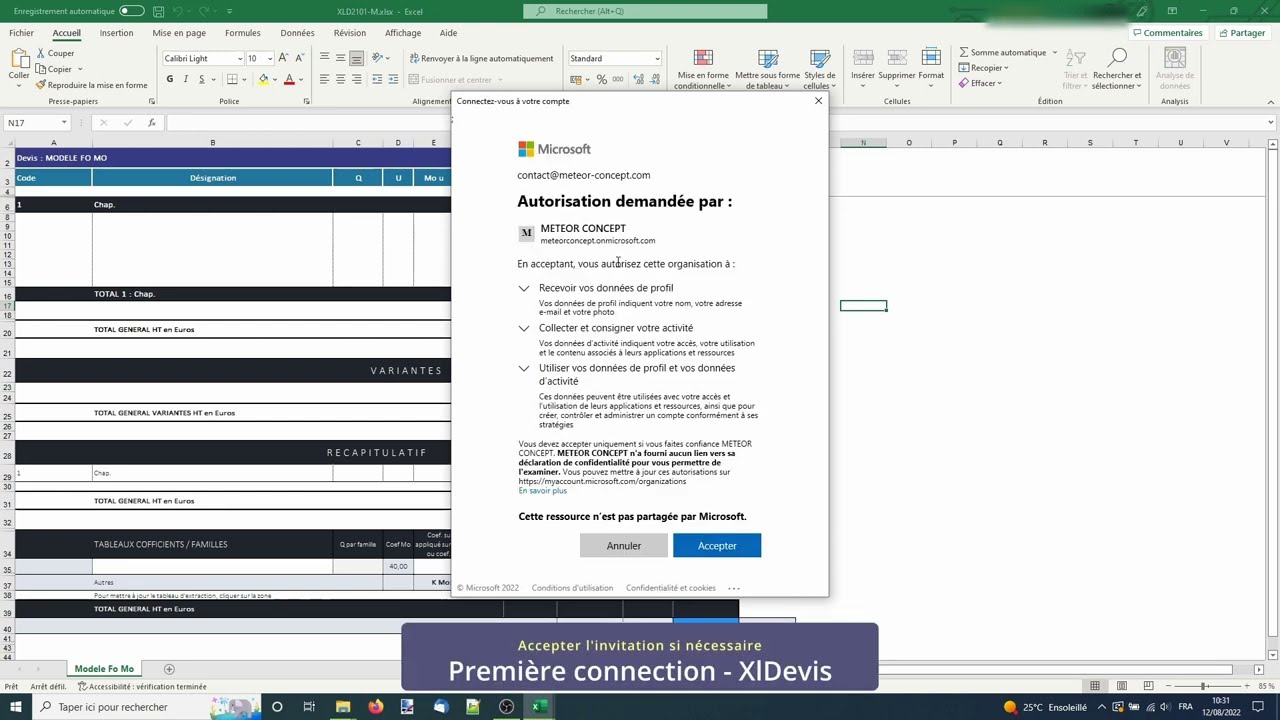The height and width of the screenshot is (720, 1280).
Task: Toggle italic (I) formatting
Action: point(186,79)
